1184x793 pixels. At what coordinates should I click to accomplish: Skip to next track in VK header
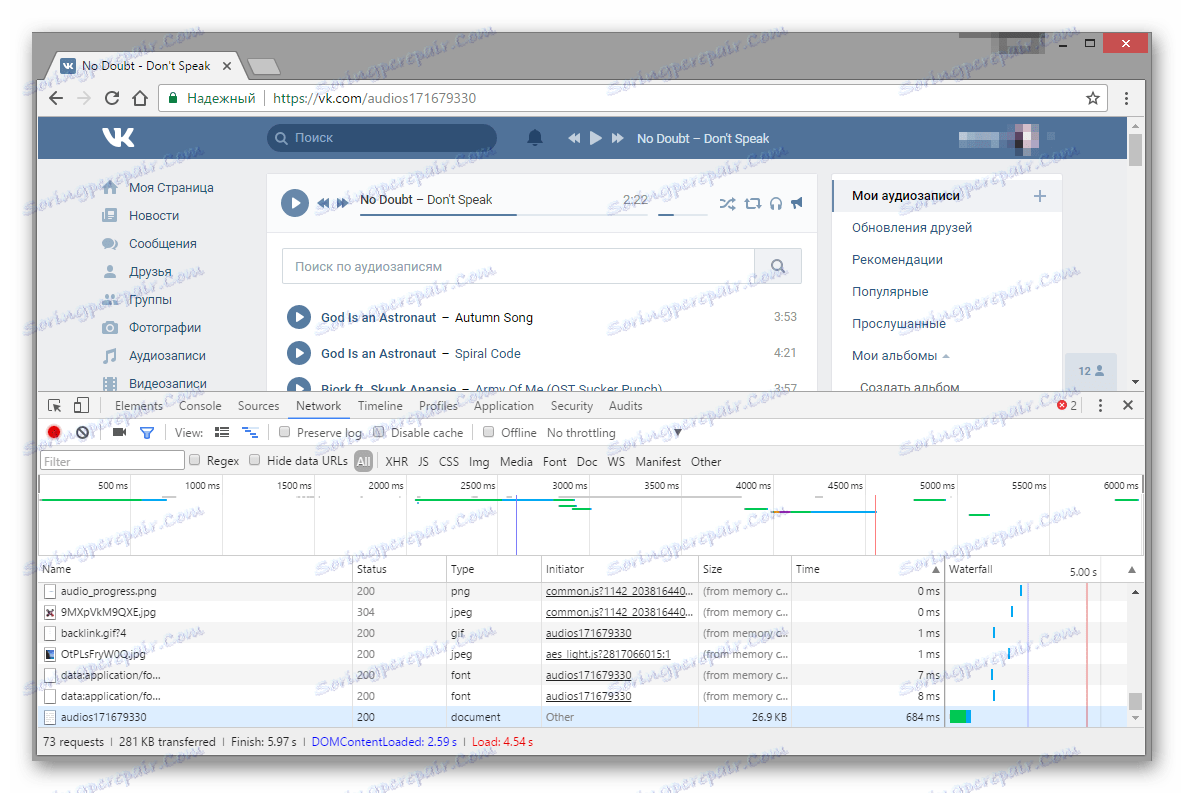(618, 138)
